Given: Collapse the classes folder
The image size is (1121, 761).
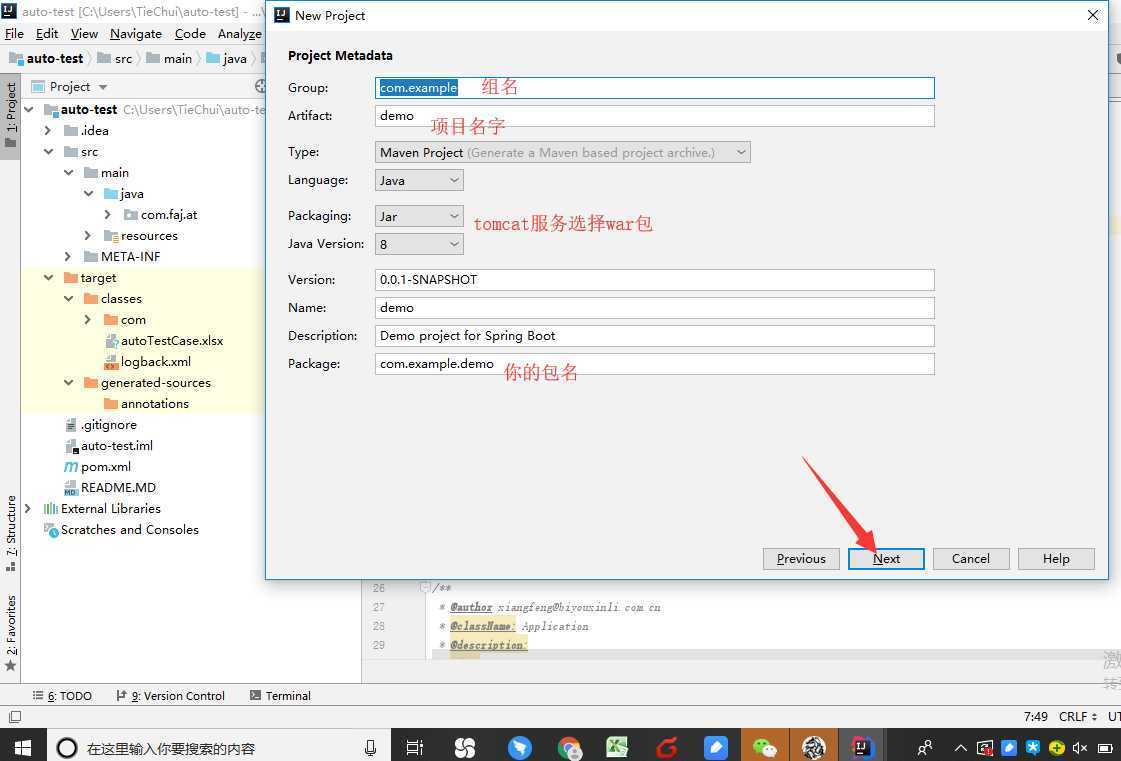Looking at the screenshot, I should coord(68,298).
